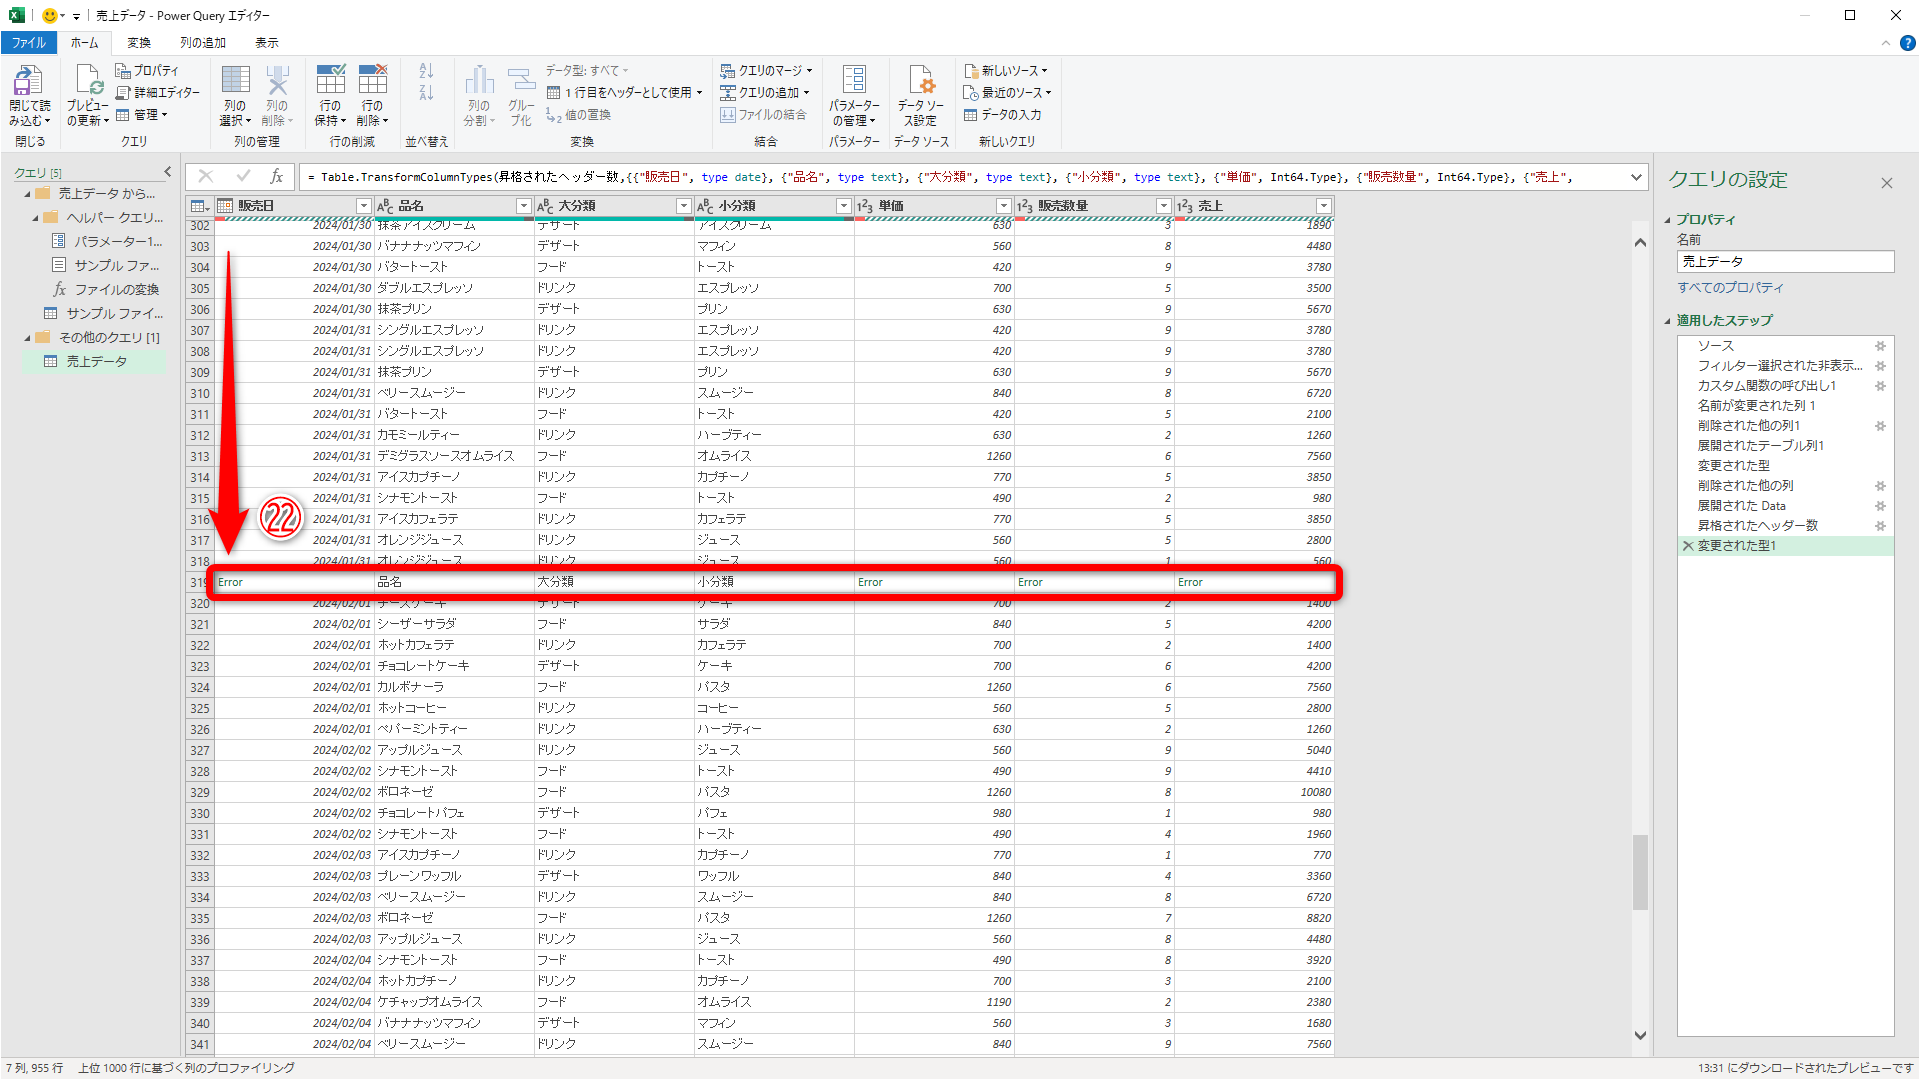Viewport: 1920px width, 1080px height.
Task: Select 展開された Data applied step
Action: (1741, 506)
